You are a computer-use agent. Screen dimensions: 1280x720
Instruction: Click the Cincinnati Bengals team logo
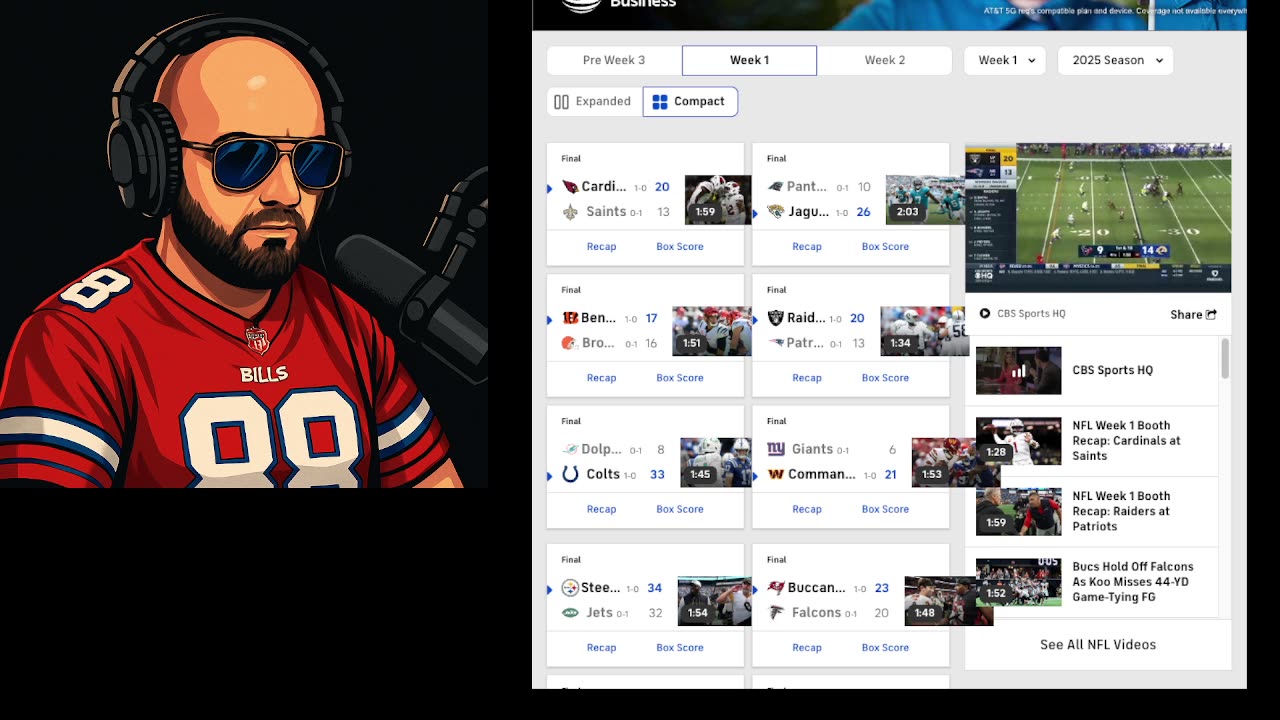point(570,318)
